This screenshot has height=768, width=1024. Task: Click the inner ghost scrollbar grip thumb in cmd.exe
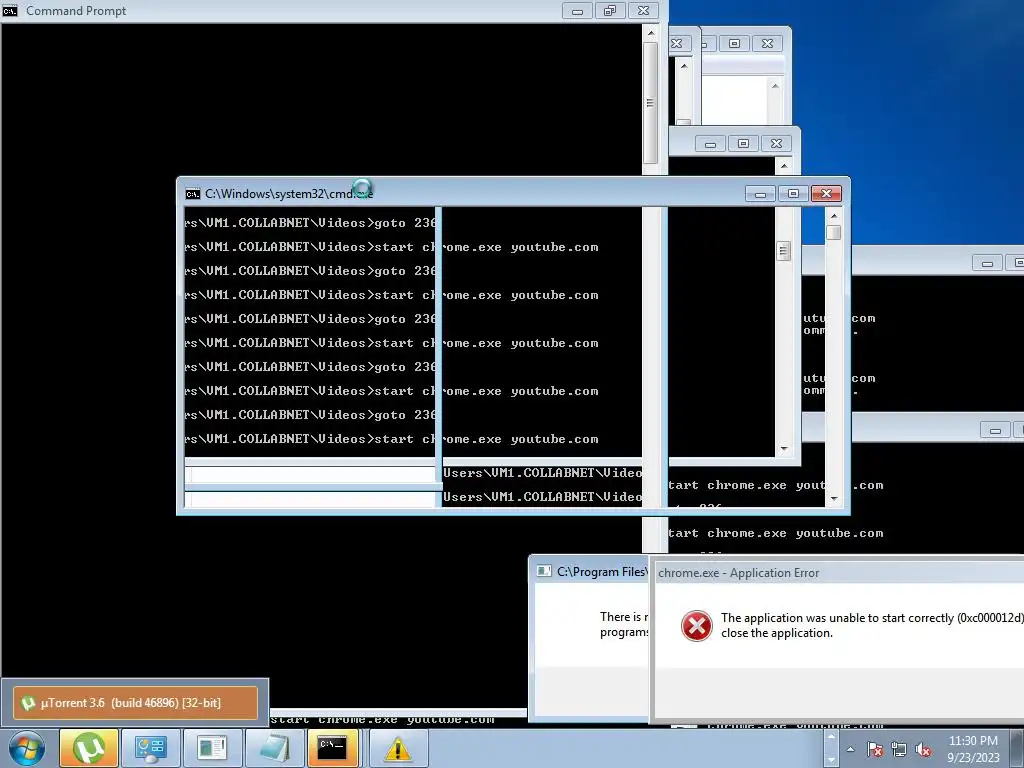click(783, 251)
